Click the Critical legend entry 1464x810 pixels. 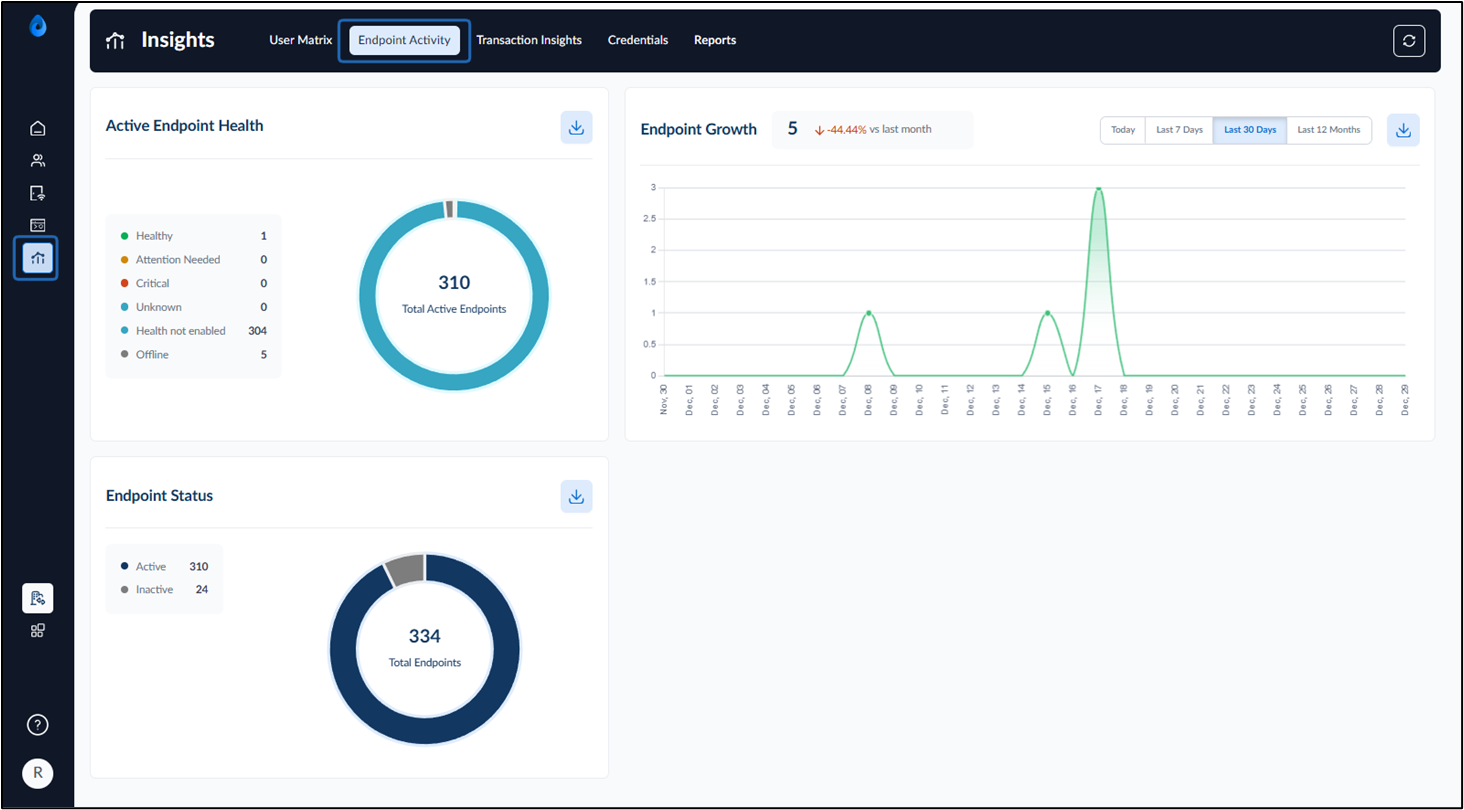[x=193, y=283]
